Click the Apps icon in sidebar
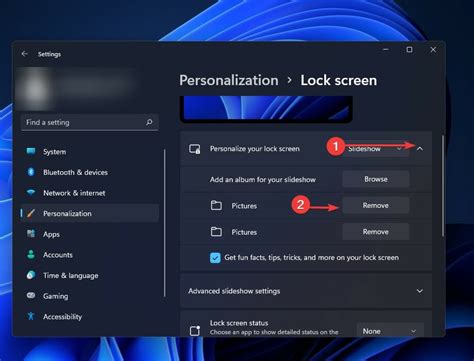Image resolution: width=474 pixels, height=361 pixels. pos(31,234)
